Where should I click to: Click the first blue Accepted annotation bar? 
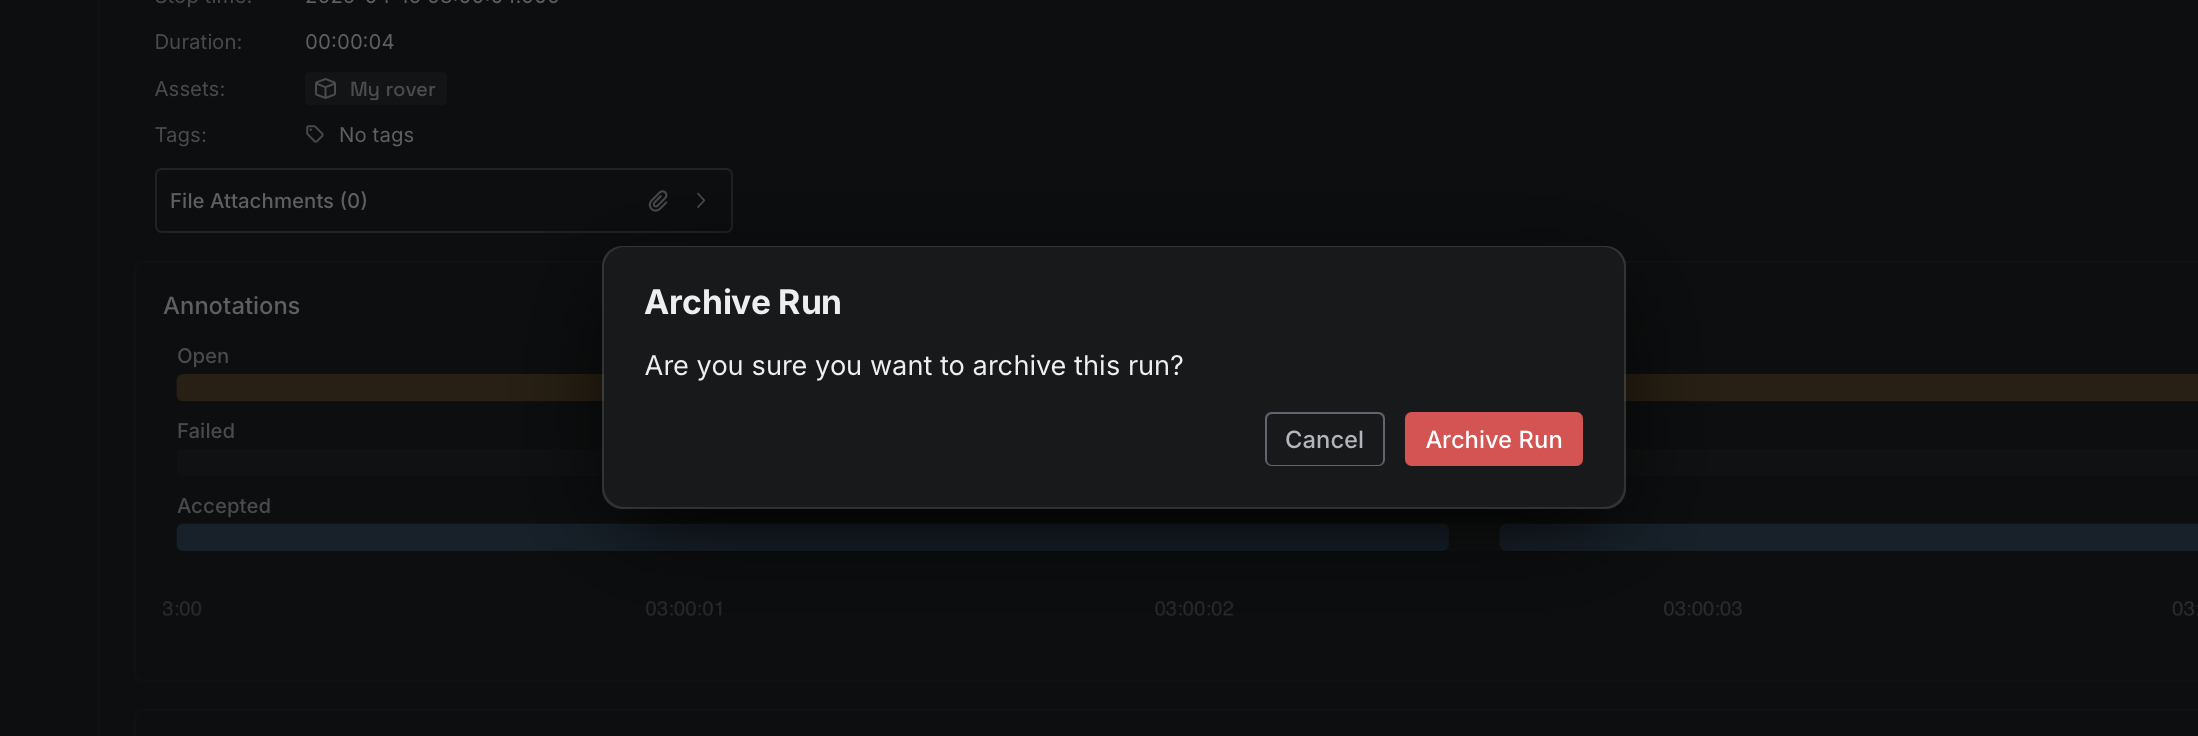coord(812,537)
